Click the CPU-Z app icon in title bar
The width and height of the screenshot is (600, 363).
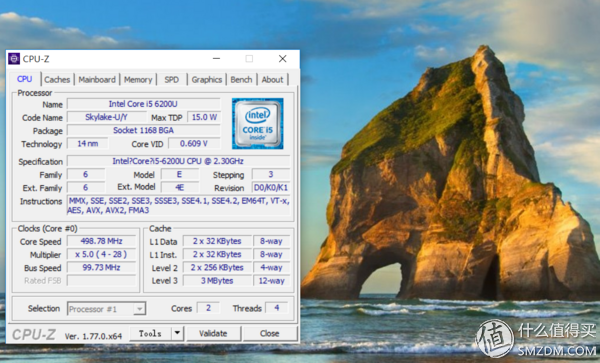(14, 59)
